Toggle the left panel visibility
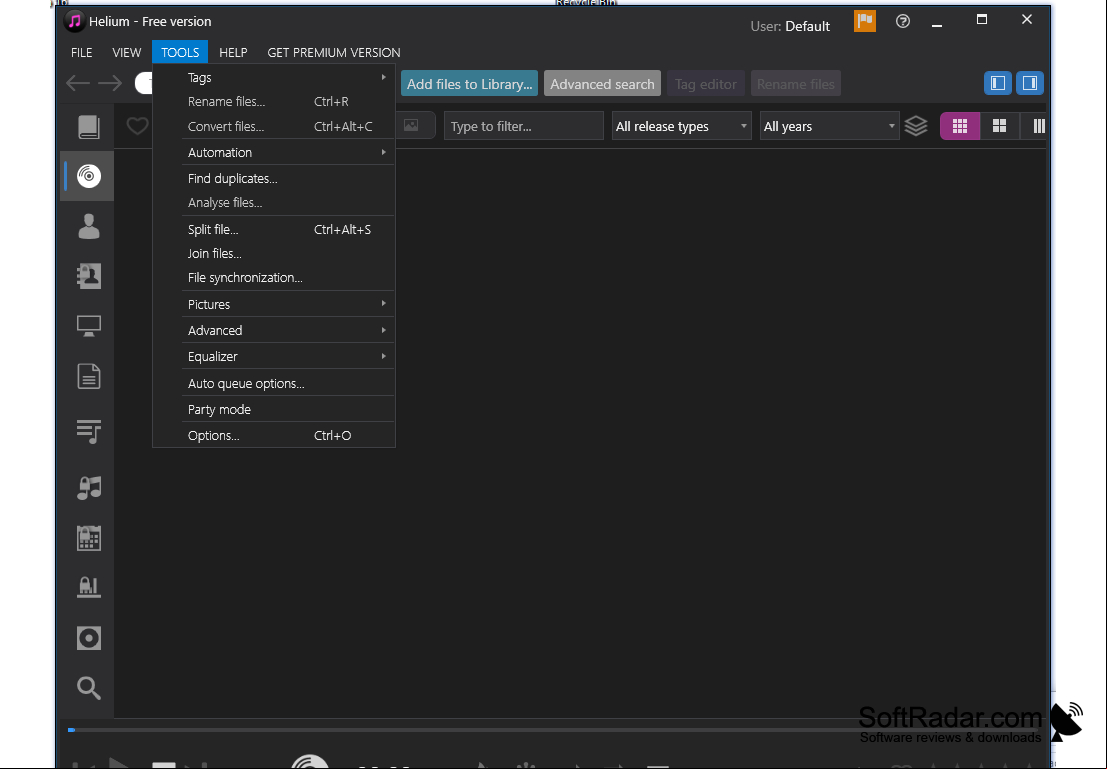This screenshot has width=1107, height=769. [998, 83]
